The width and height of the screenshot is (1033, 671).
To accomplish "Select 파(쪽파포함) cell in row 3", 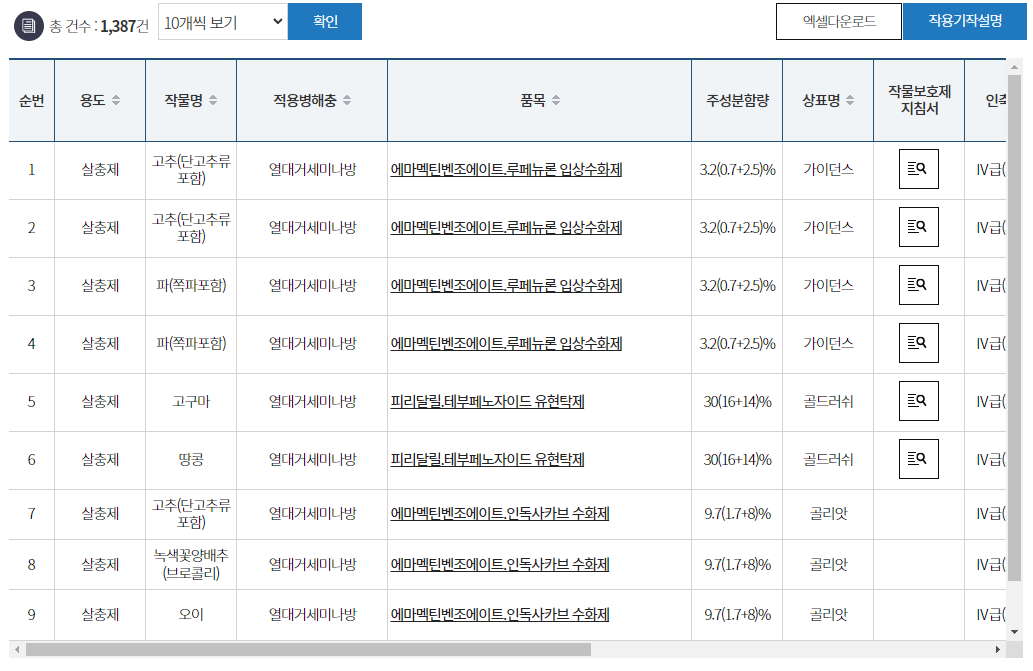I will point(191,286).
